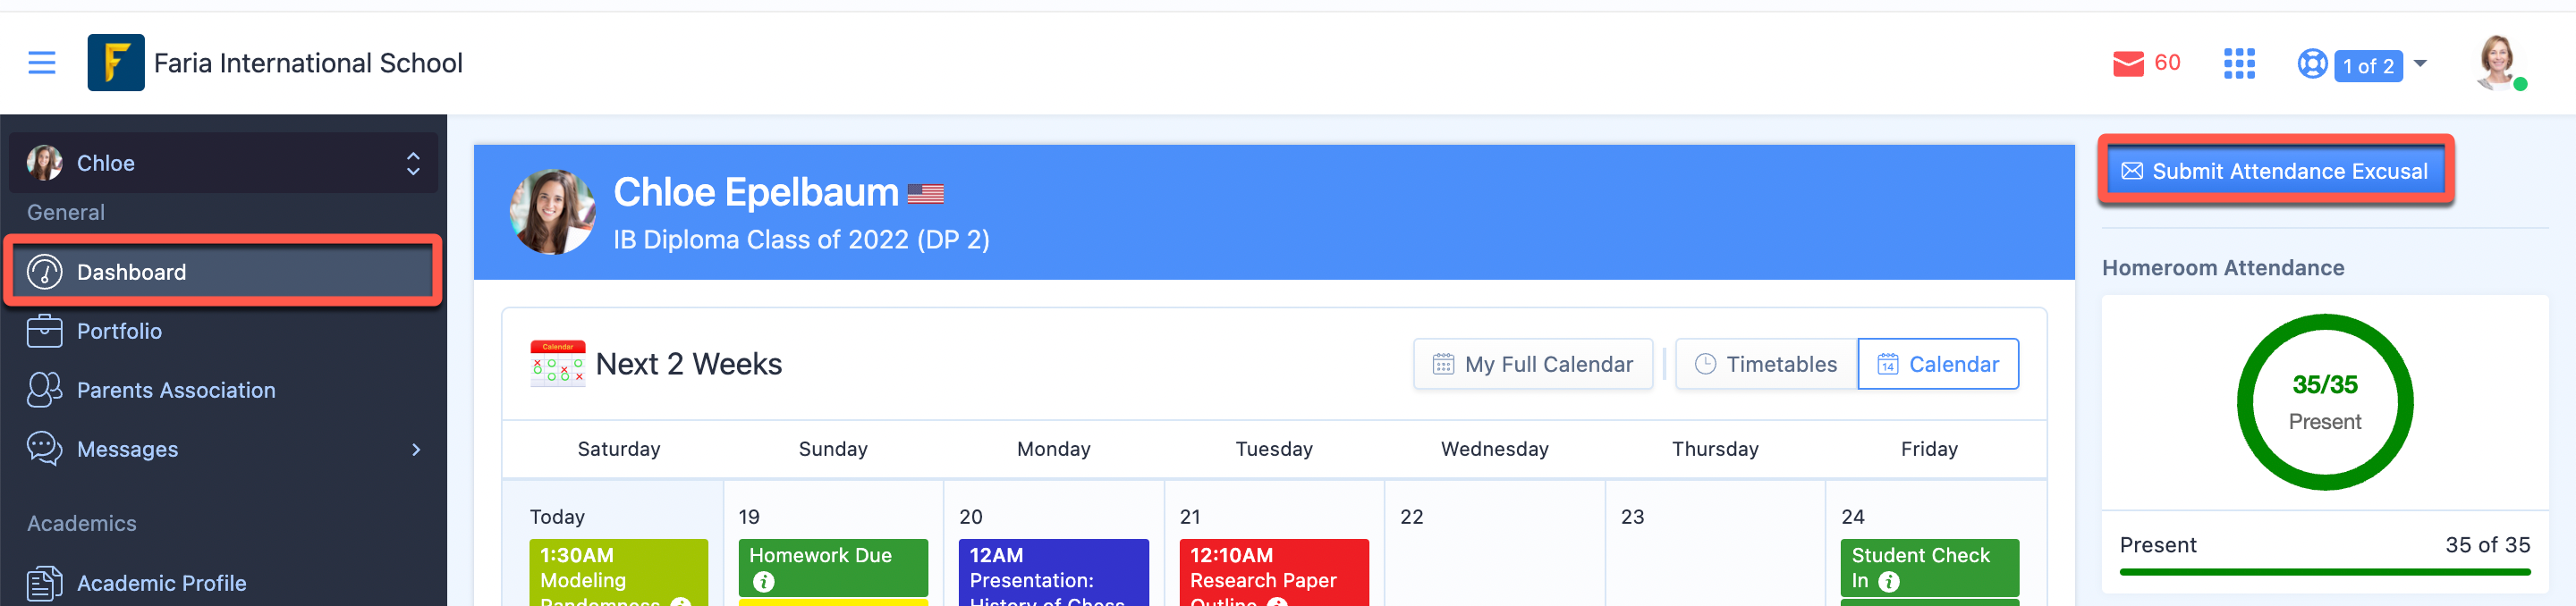
Task: Click the user profile avatar
Action: click(x=2496, y=62)
